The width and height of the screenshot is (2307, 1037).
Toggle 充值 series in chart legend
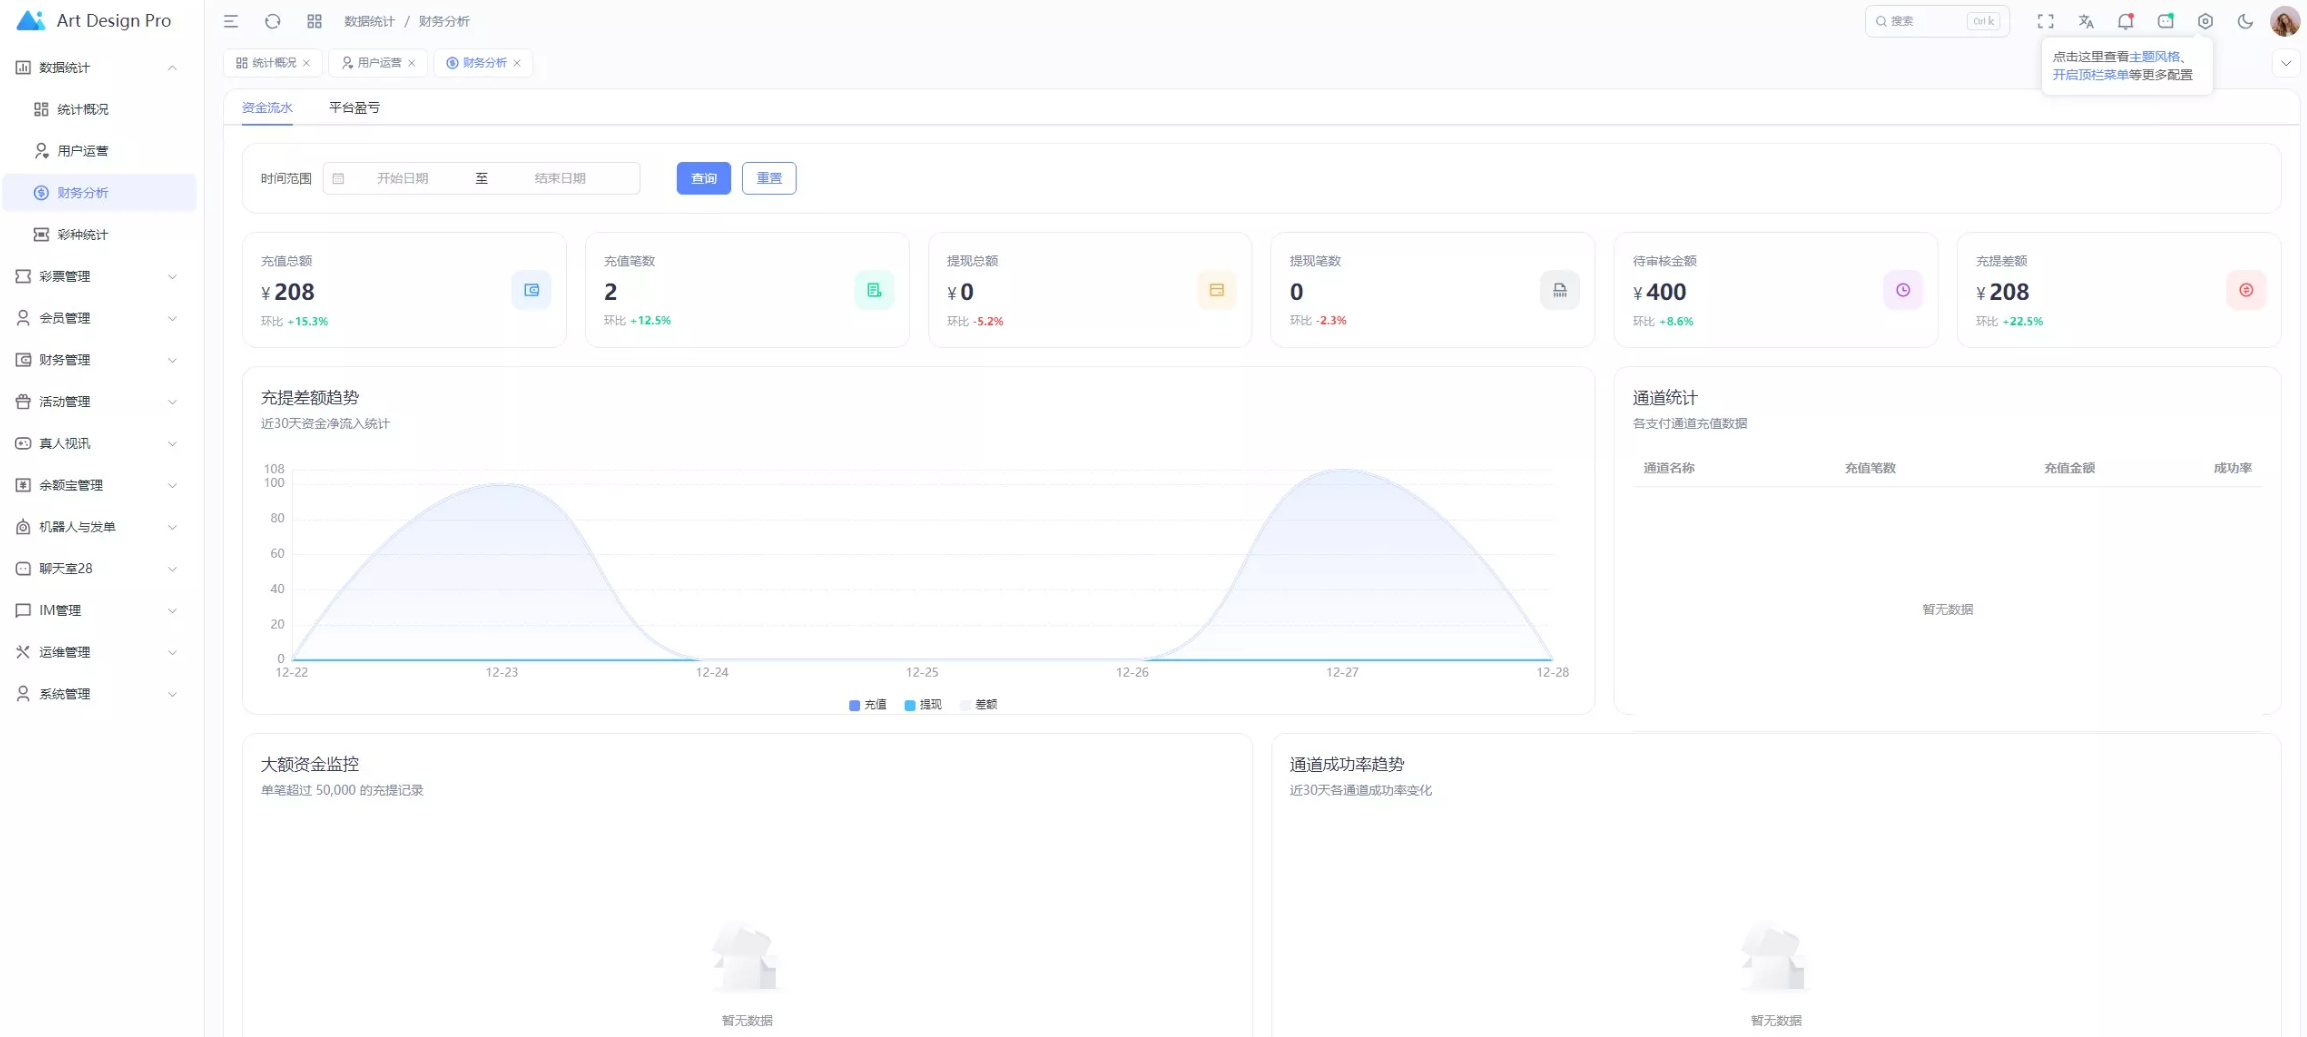(x=867, y=705)
